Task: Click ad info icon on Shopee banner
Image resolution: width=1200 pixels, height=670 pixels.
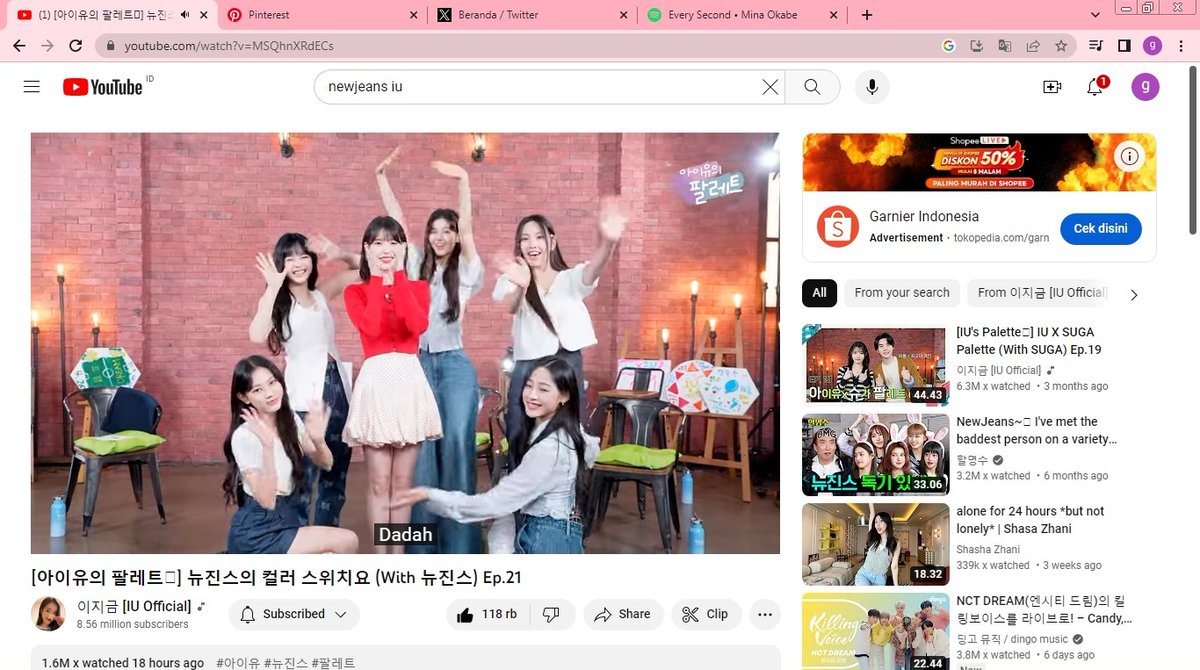Action: 1130,156
